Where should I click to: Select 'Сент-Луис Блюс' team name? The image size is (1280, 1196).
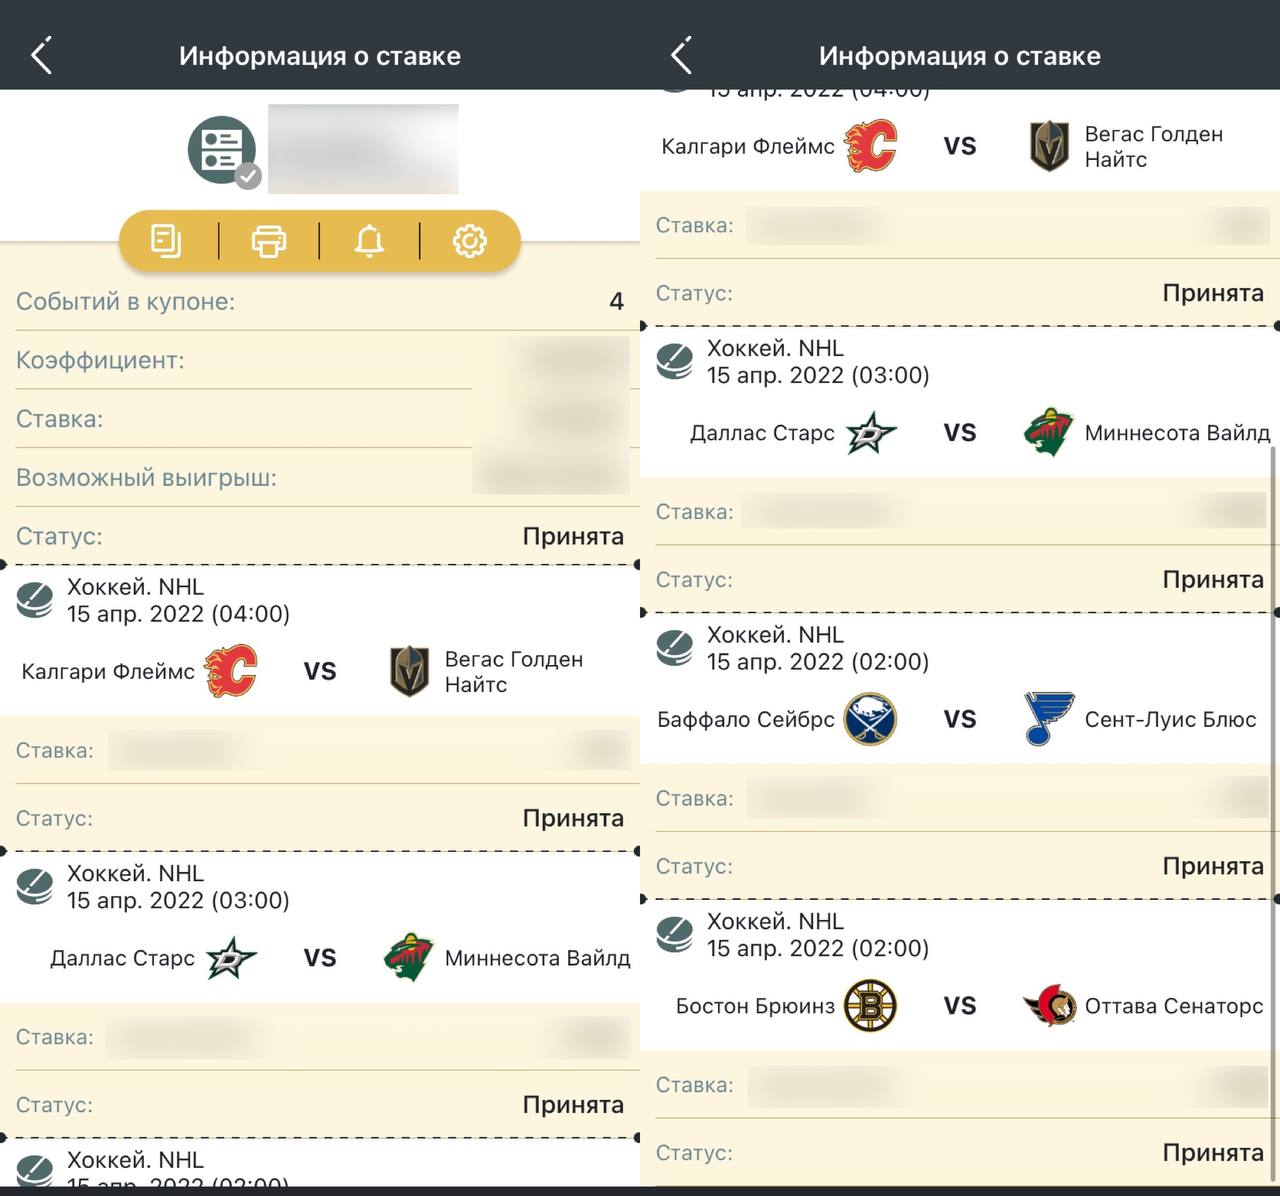(1171, 719)
